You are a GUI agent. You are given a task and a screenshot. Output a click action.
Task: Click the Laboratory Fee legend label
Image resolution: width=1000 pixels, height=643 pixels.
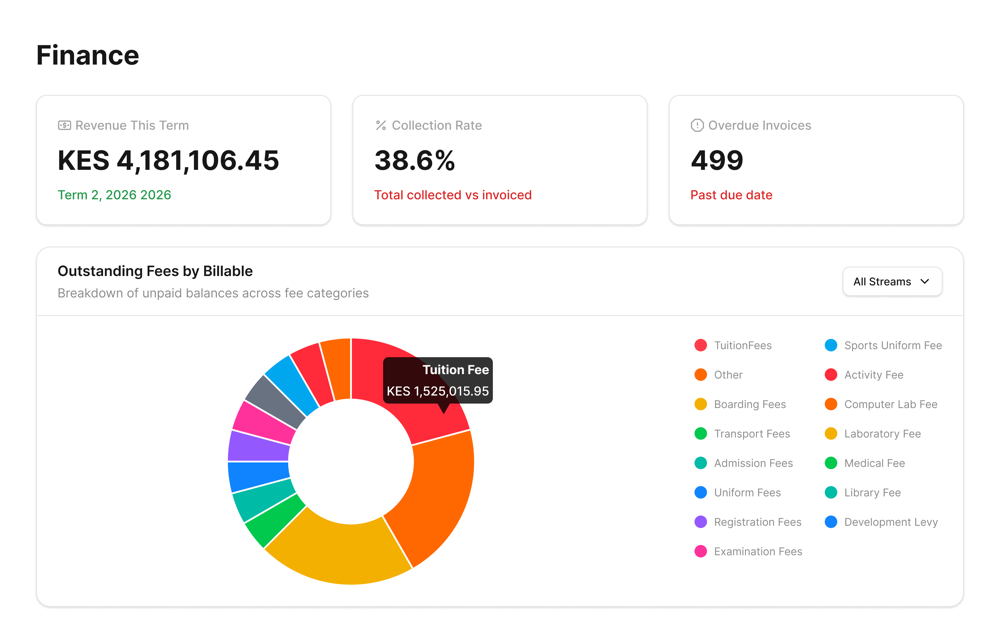click(882, 434)
